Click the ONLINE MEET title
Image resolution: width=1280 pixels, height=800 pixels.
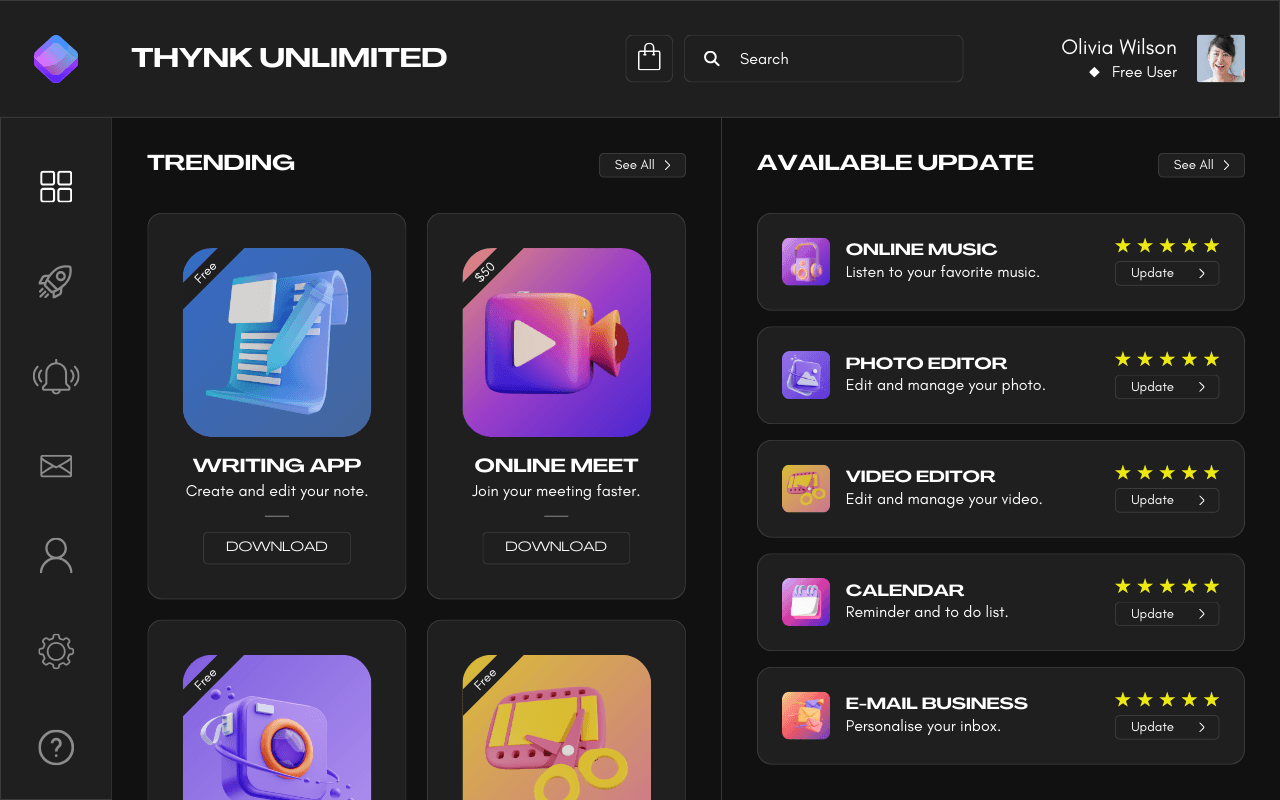[x=556, y=465]
